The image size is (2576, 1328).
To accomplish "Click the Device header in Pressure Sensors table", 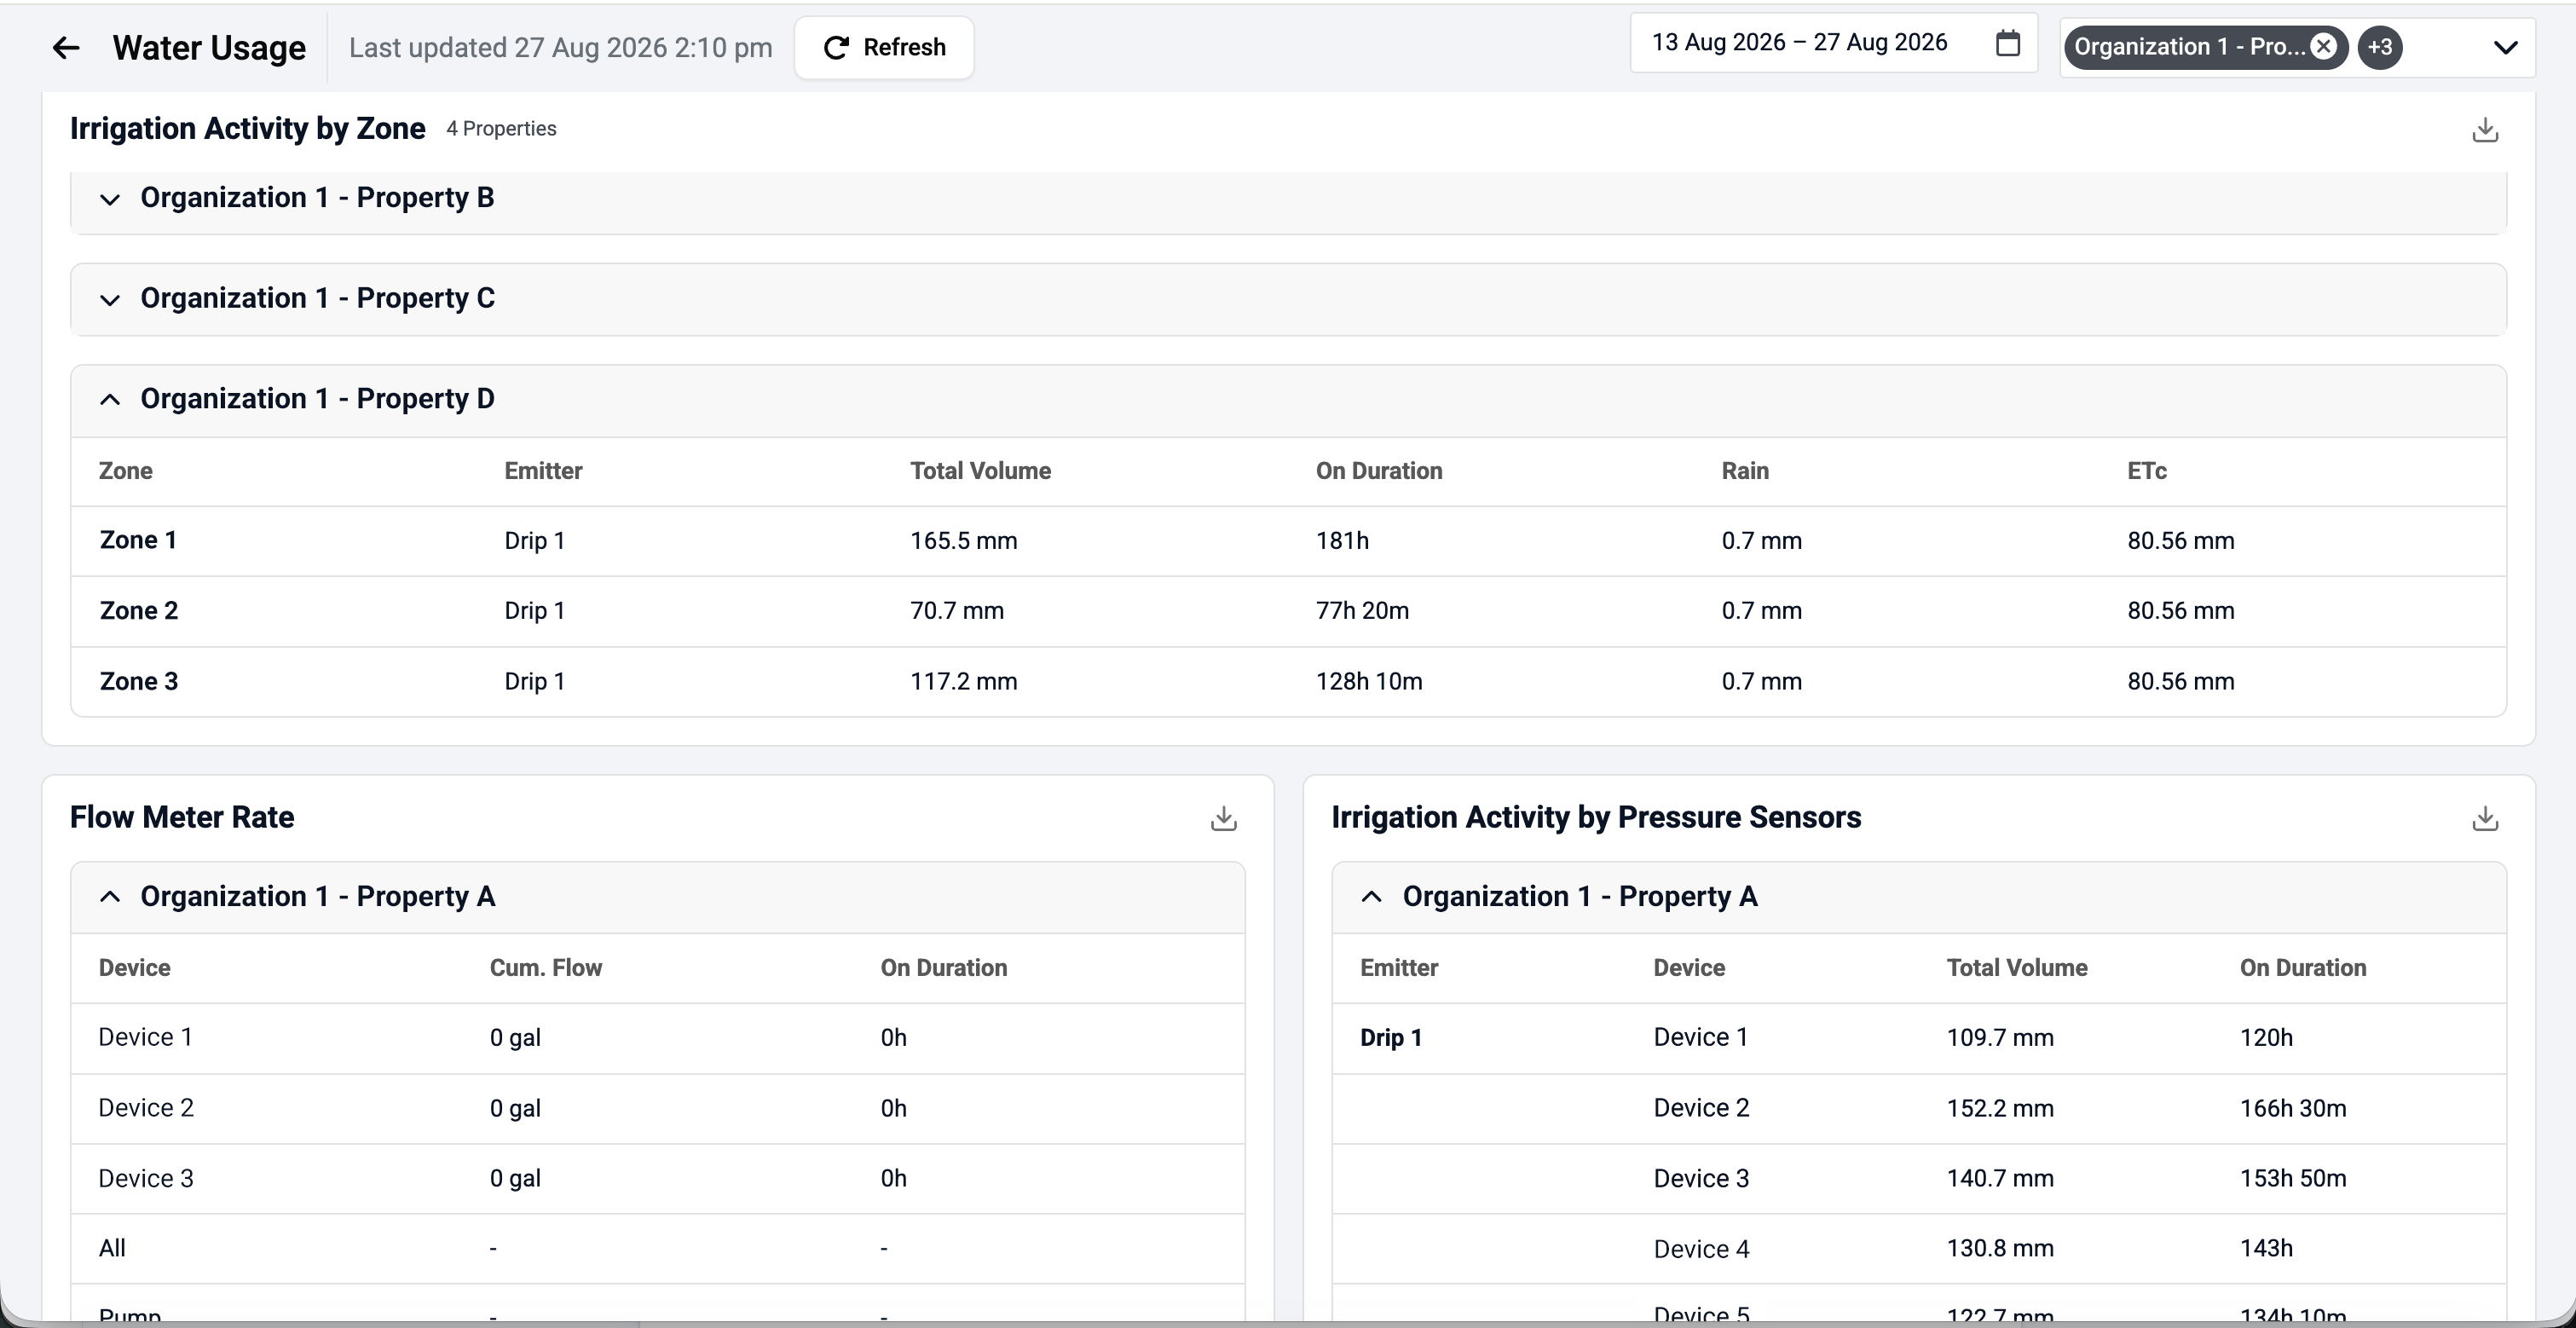I will click(1689, 968).
